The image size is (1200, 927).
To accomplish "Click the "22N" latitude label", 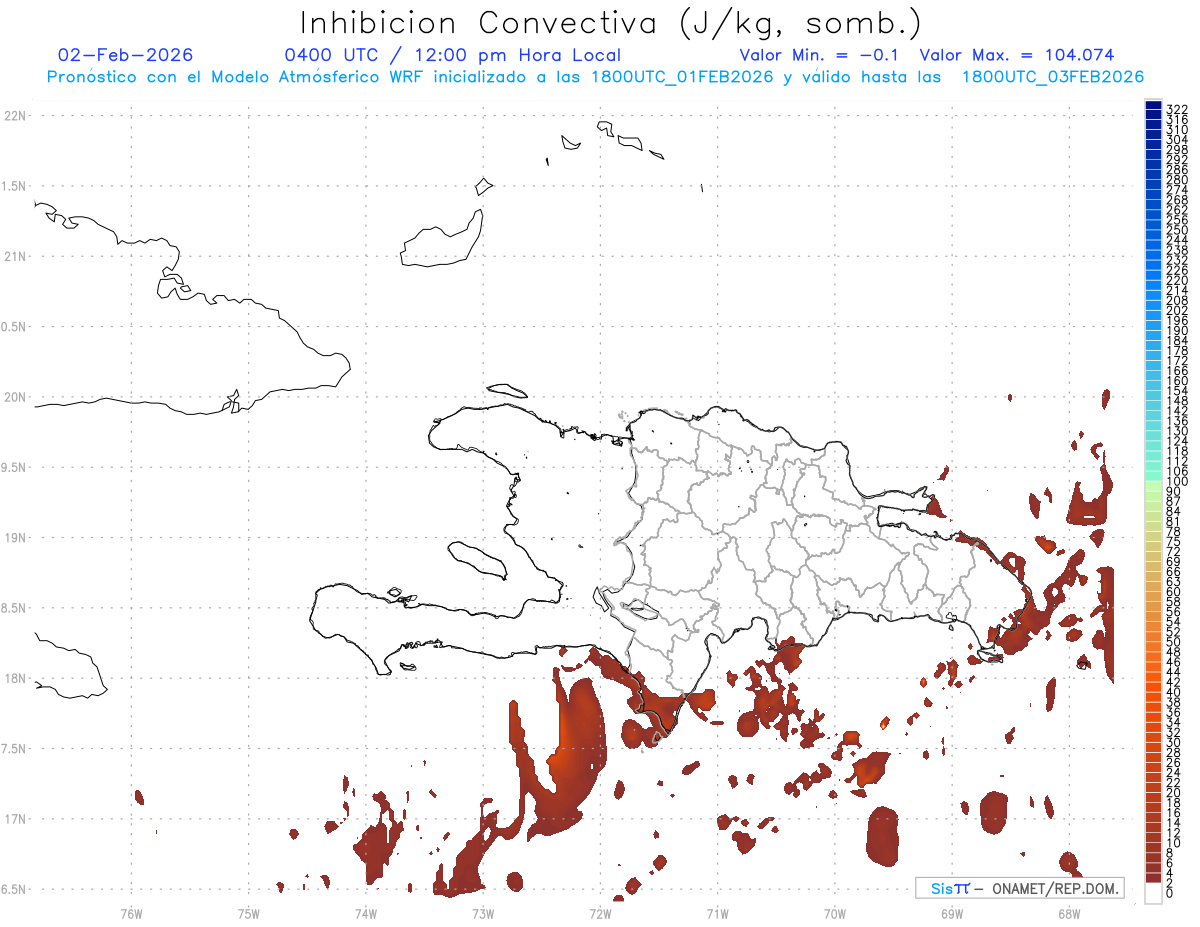I will 15,116.
